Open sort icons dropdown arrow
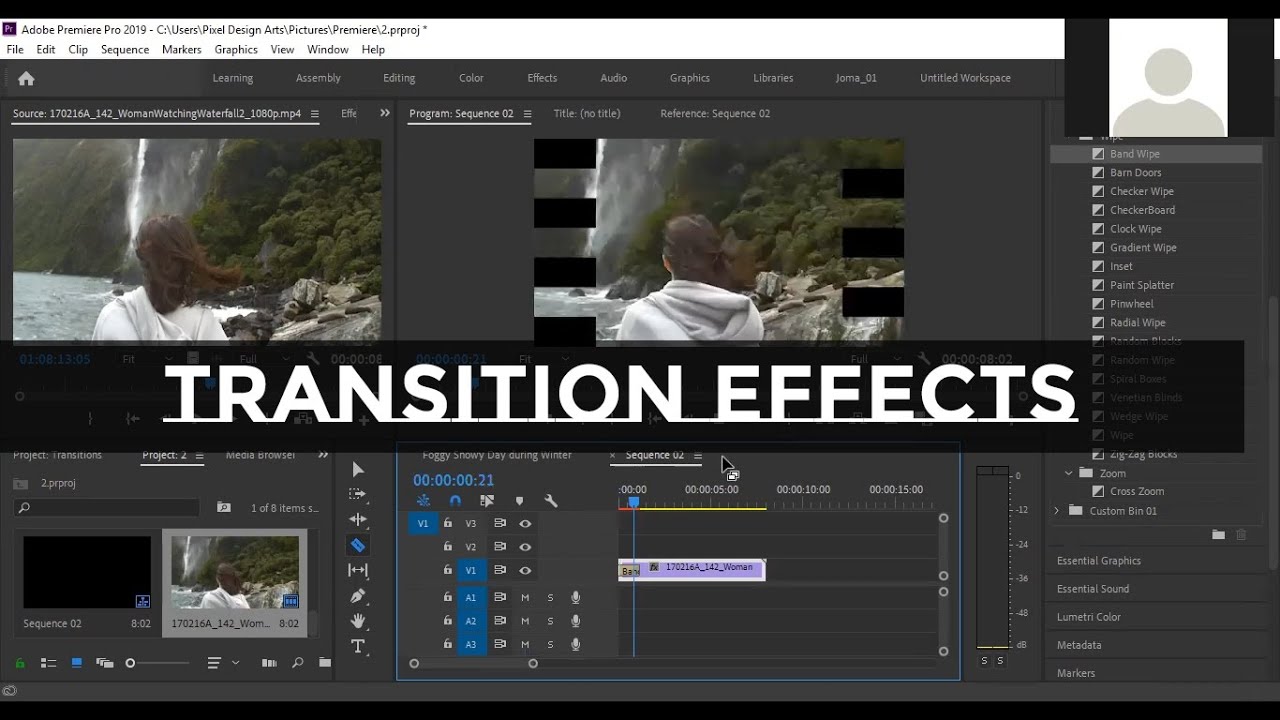Screen dimensions: 1280x720 pyautogui.click(x=236, y=663)
